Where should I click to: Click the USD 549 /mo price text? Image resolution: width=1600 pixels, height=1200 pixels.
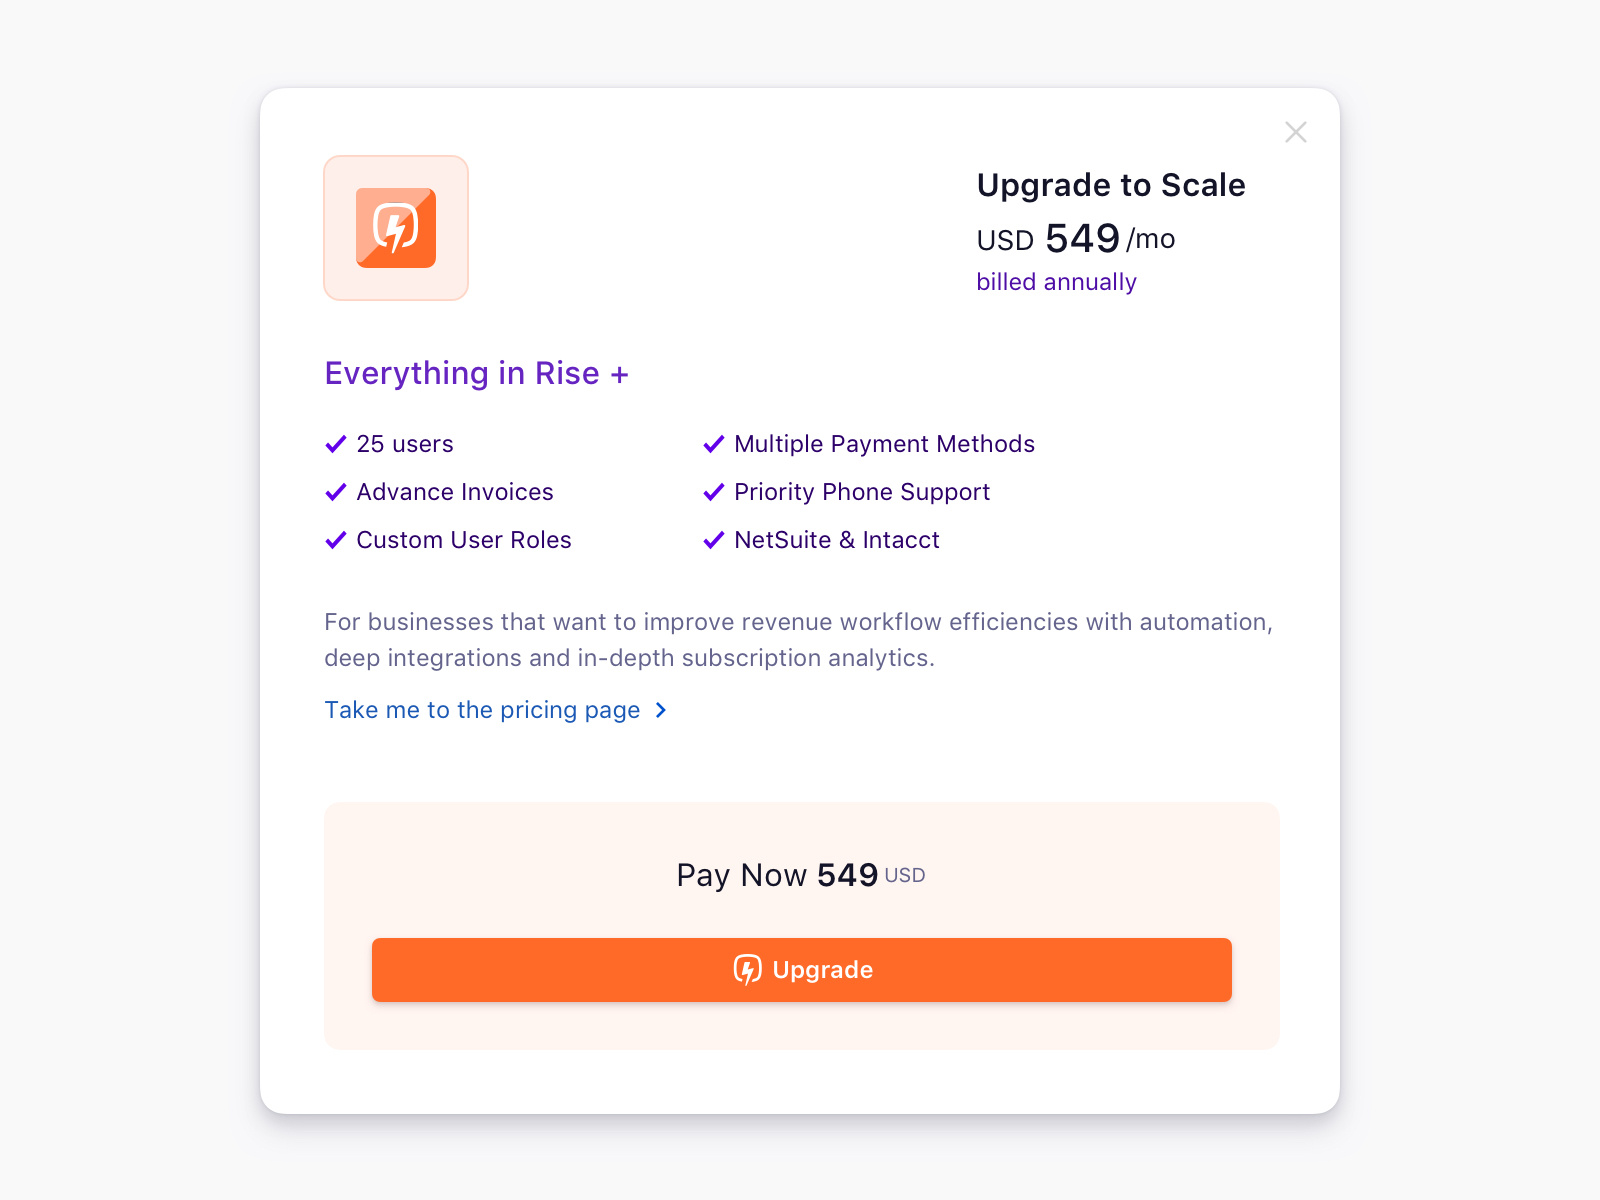pos(1074,239)
